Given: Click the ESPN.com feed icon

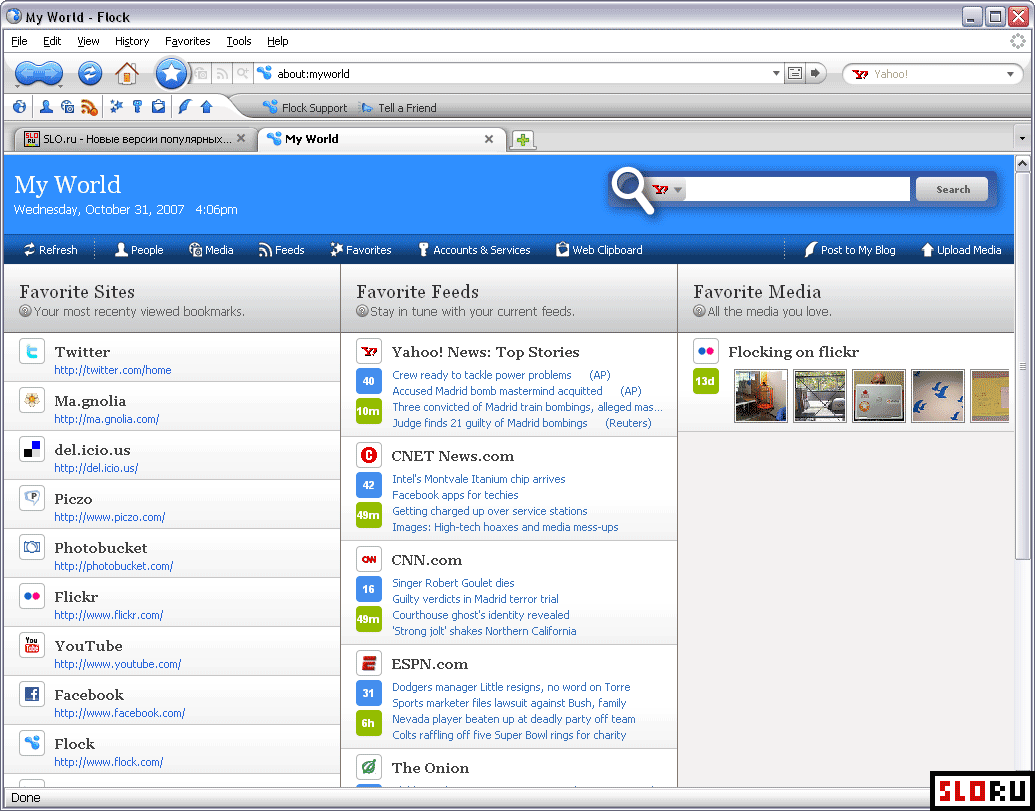Looking at the screenshot, I should pos(369,663).
